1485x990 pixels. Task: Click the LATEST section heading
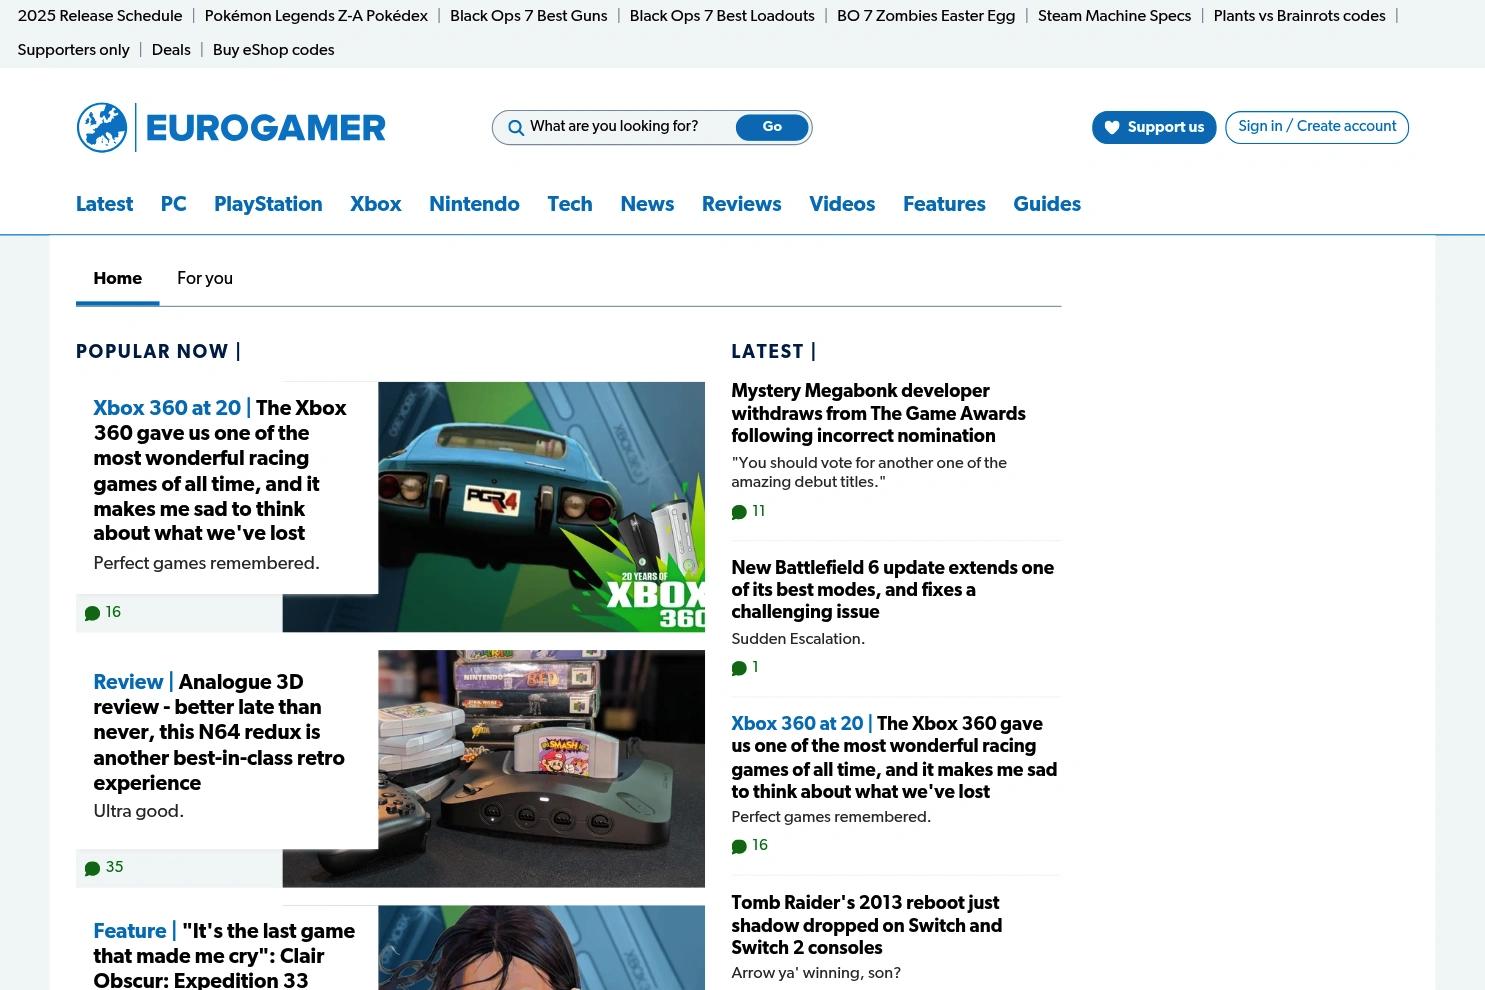pyautogui.click(x=773, y=352)
